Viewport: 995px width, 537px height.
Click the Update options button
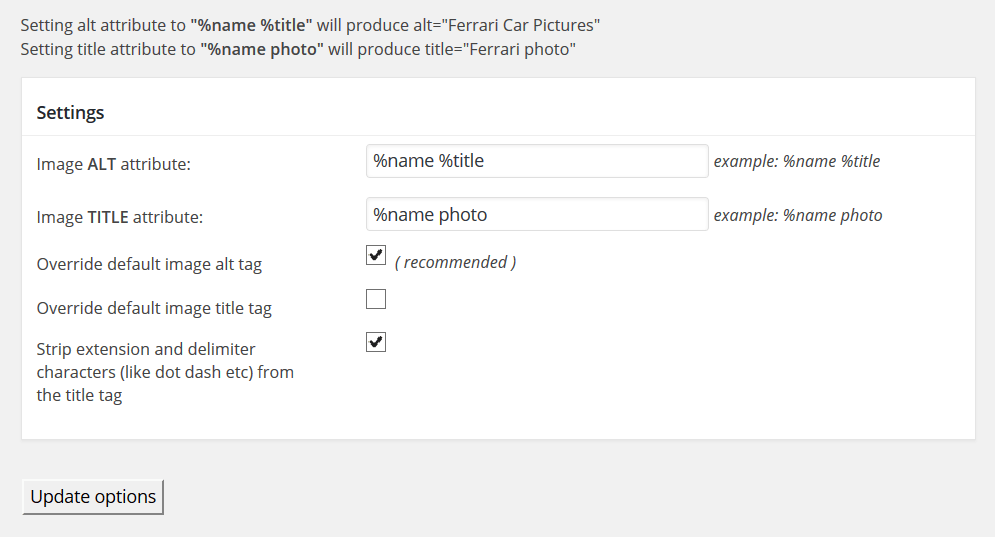(x=93, y=497)
